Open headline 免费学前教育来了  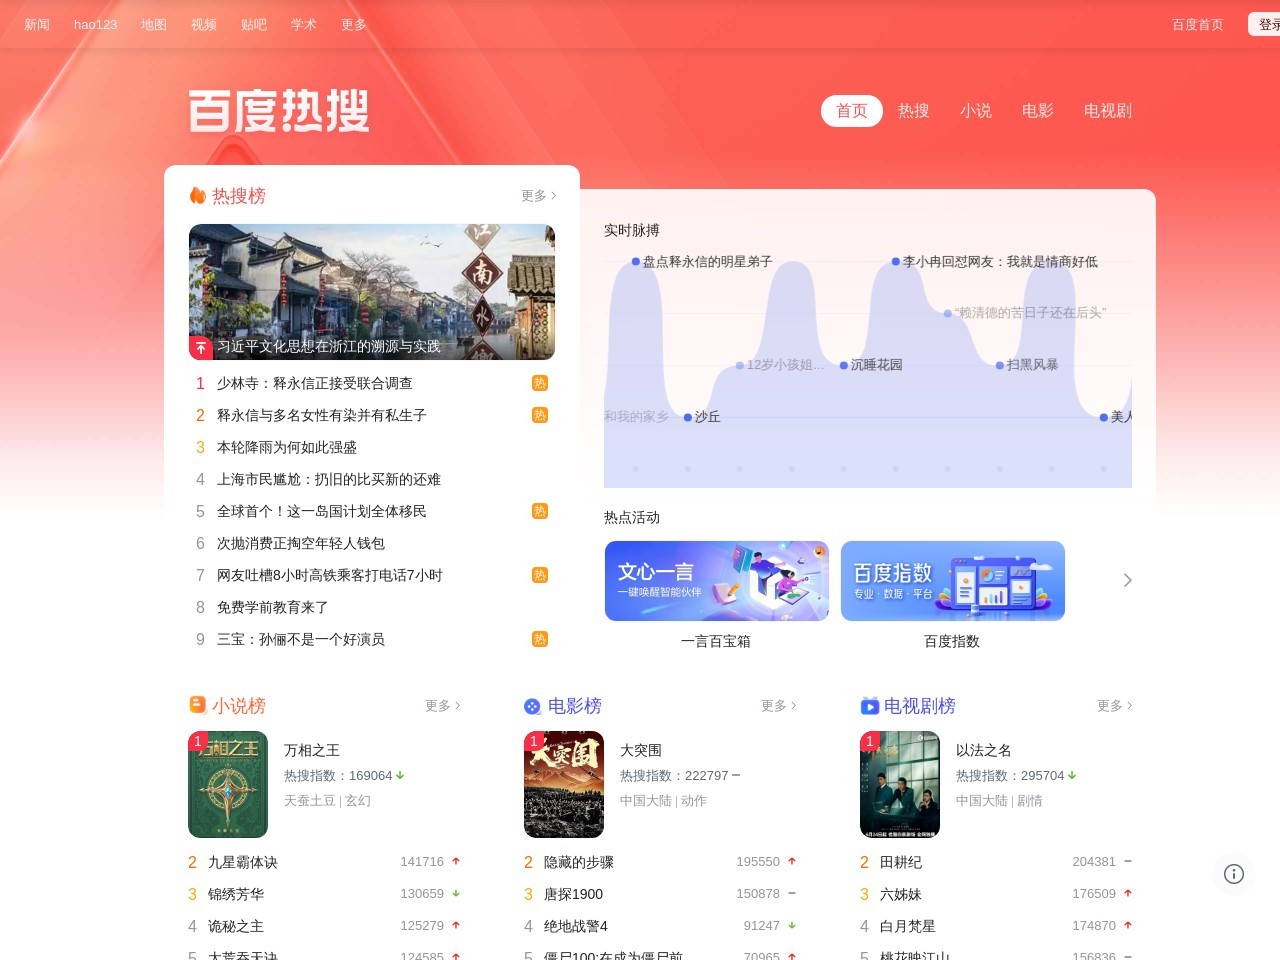(273, 607)
